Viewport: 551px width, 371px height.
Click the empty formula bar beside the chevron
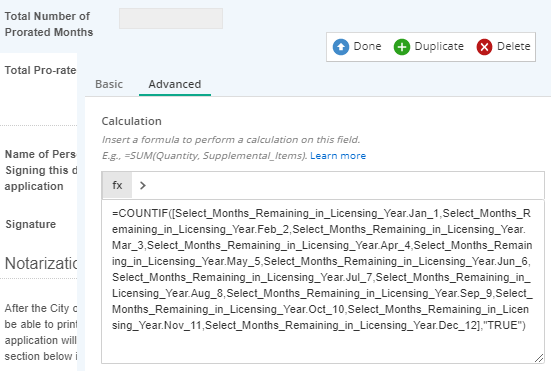tap(346, 185)
